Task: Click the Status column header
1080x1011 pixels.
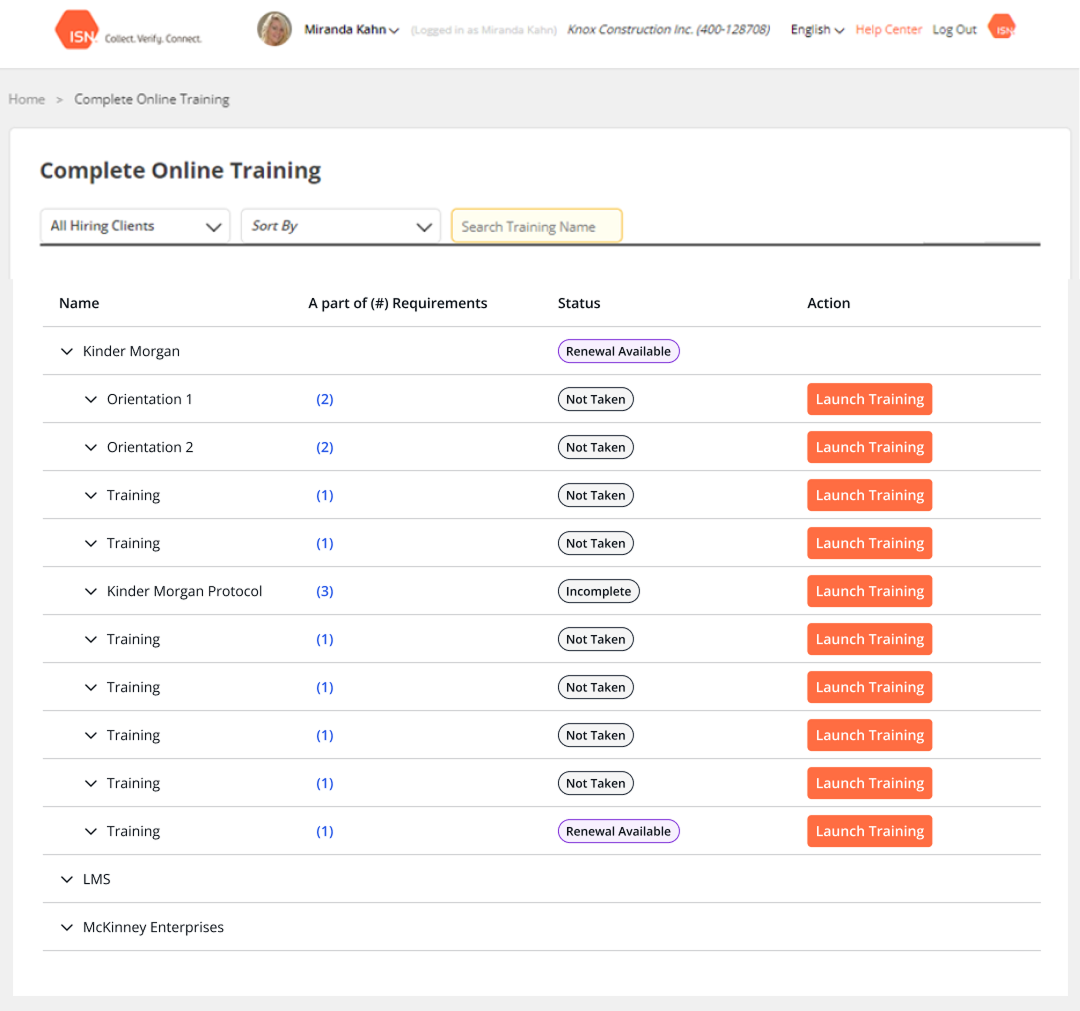Action: pos(579,303)
